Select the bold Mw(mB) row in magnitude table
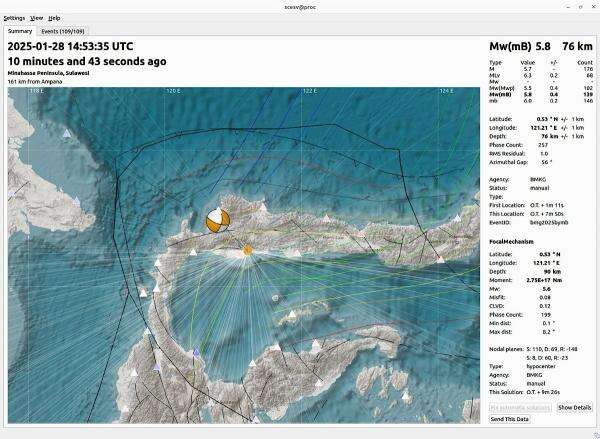 pyautogui.click(x=541, y=94)
